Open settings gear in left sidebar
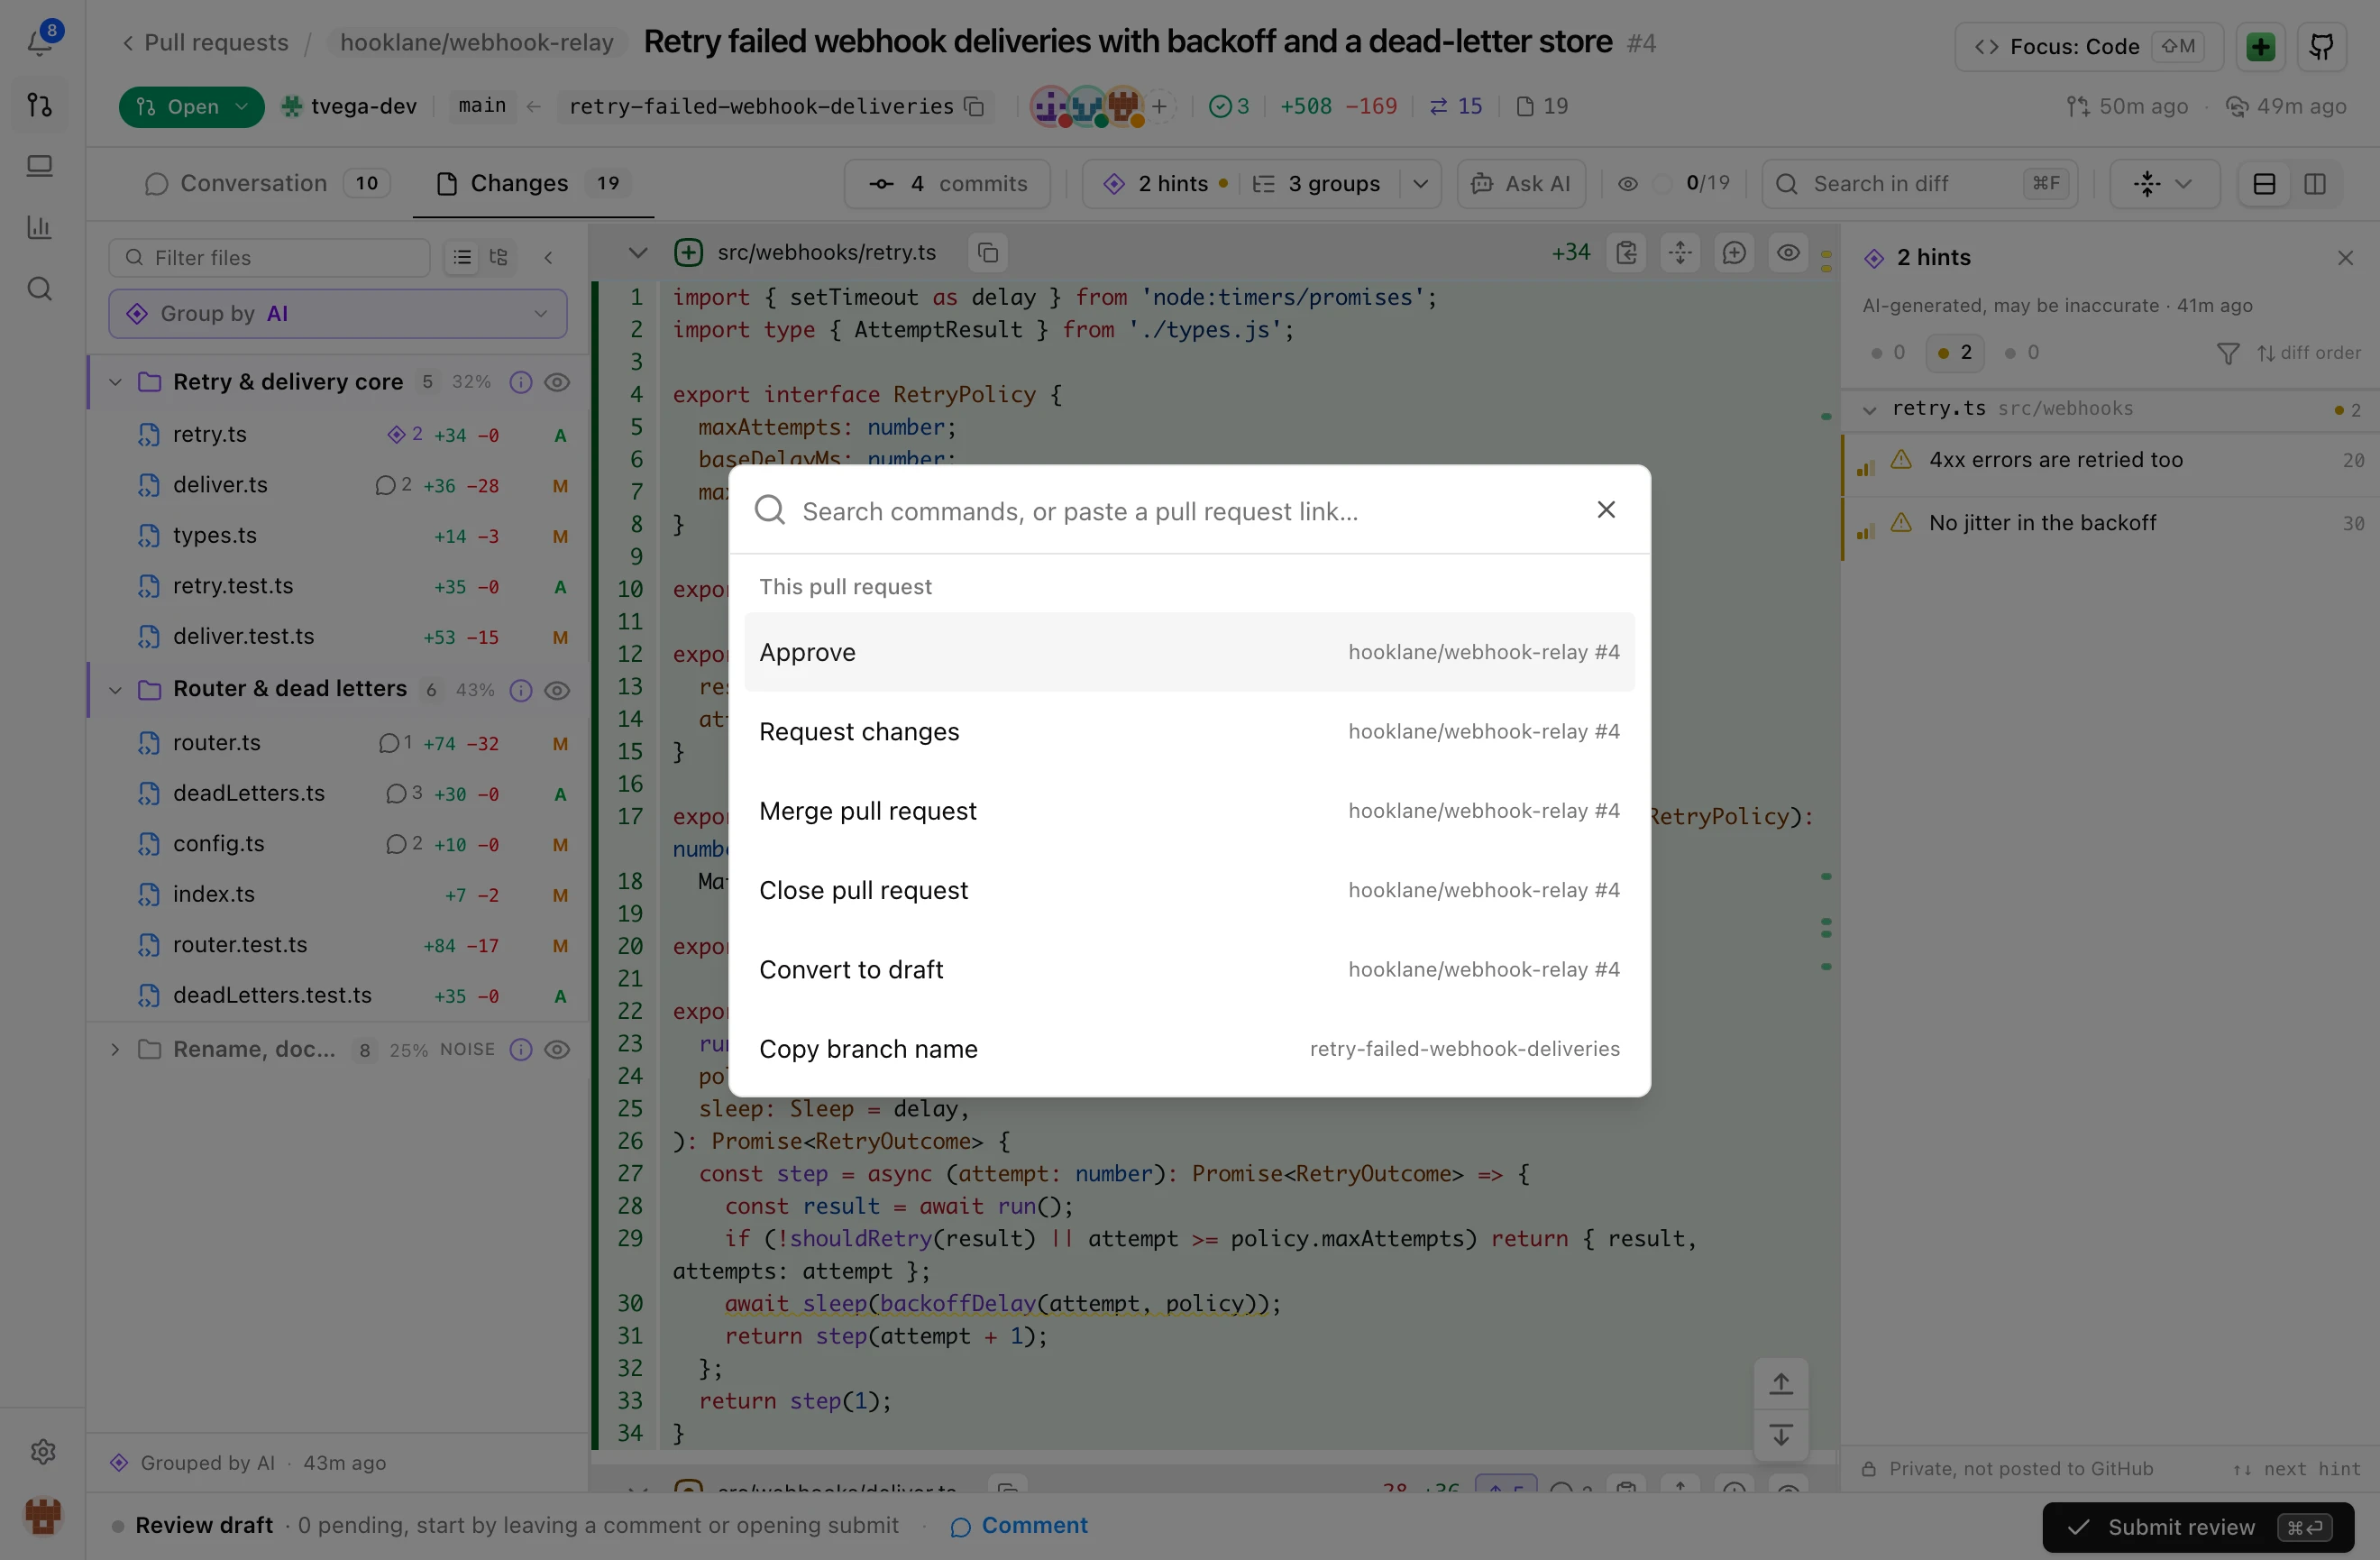 pos(42,1451)
